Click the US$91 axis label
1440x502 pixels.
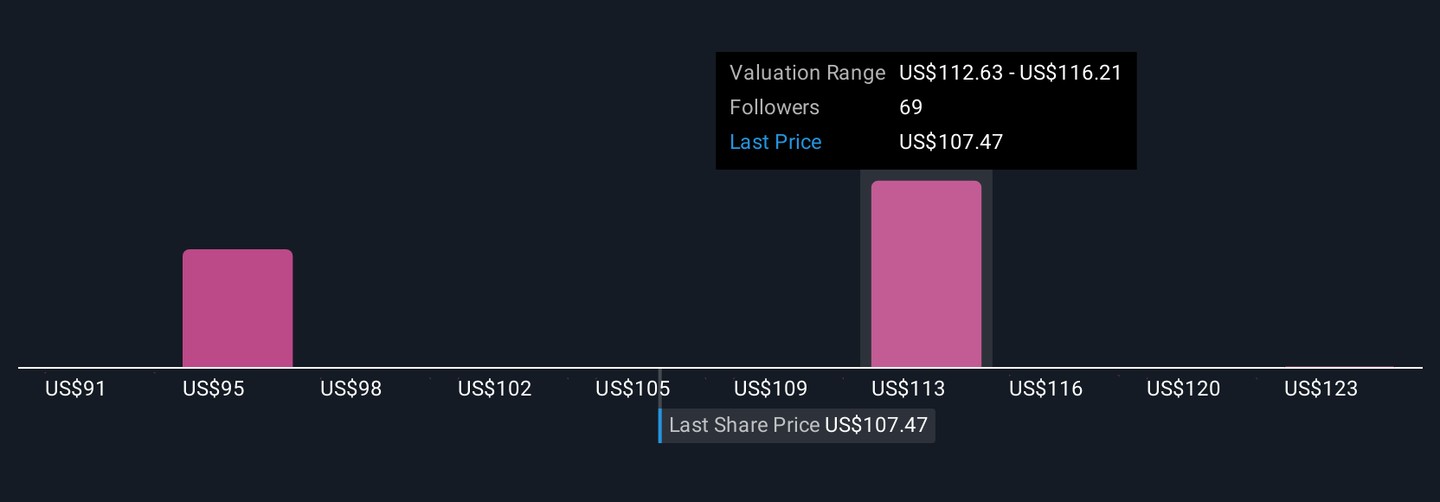coord(75,389)
